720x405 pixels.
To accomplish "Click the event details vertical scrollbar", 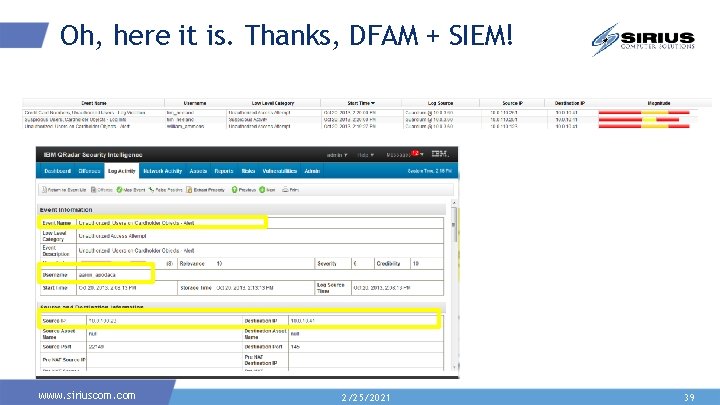I will click(x=454, y=225).
